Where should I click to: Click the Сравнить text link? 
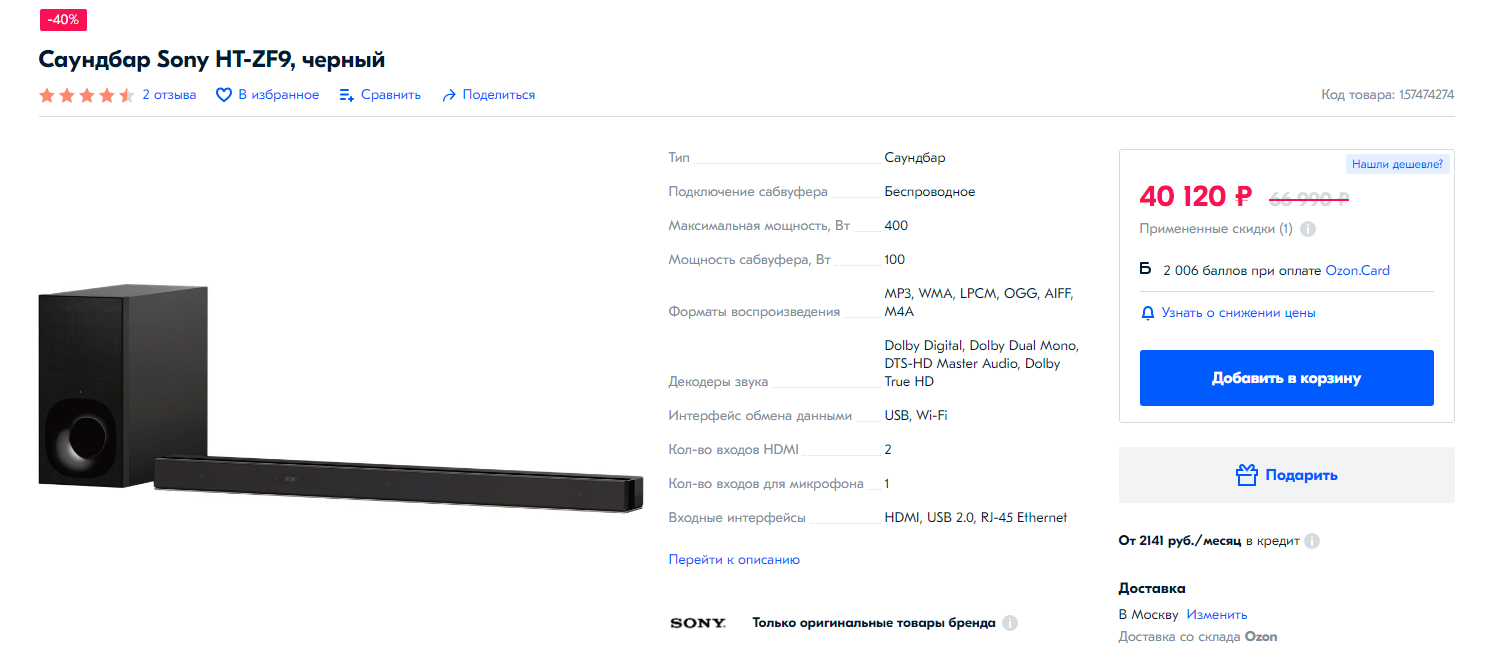click(x=391, y=95)
